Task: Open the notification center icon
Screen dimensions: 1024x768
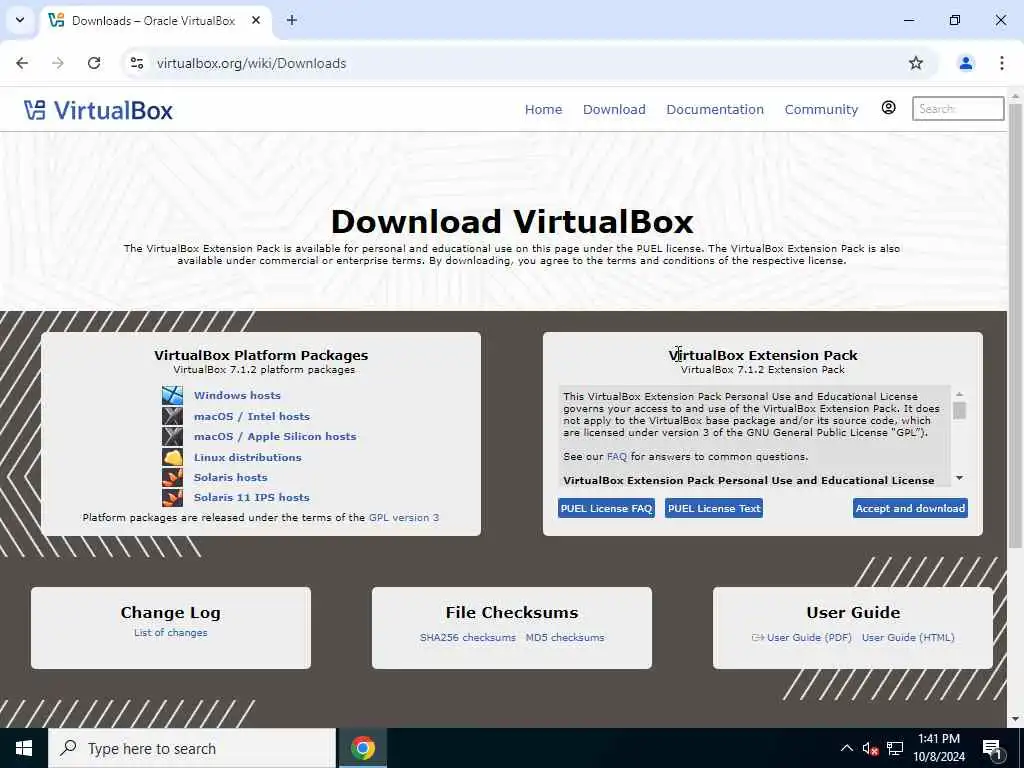Action: click(x=993, y=749)
